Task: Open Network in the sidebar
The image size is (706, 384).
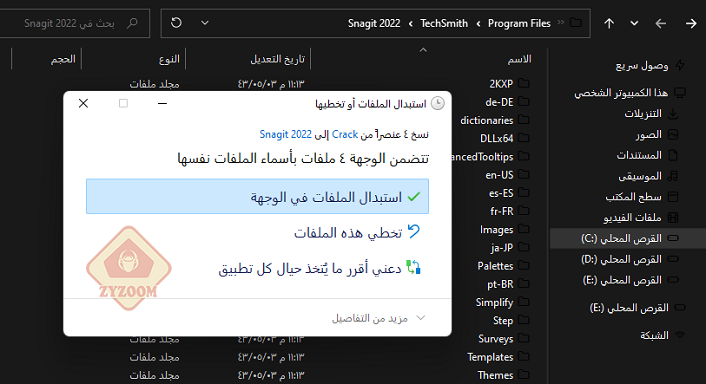Action: pos(654,335)
